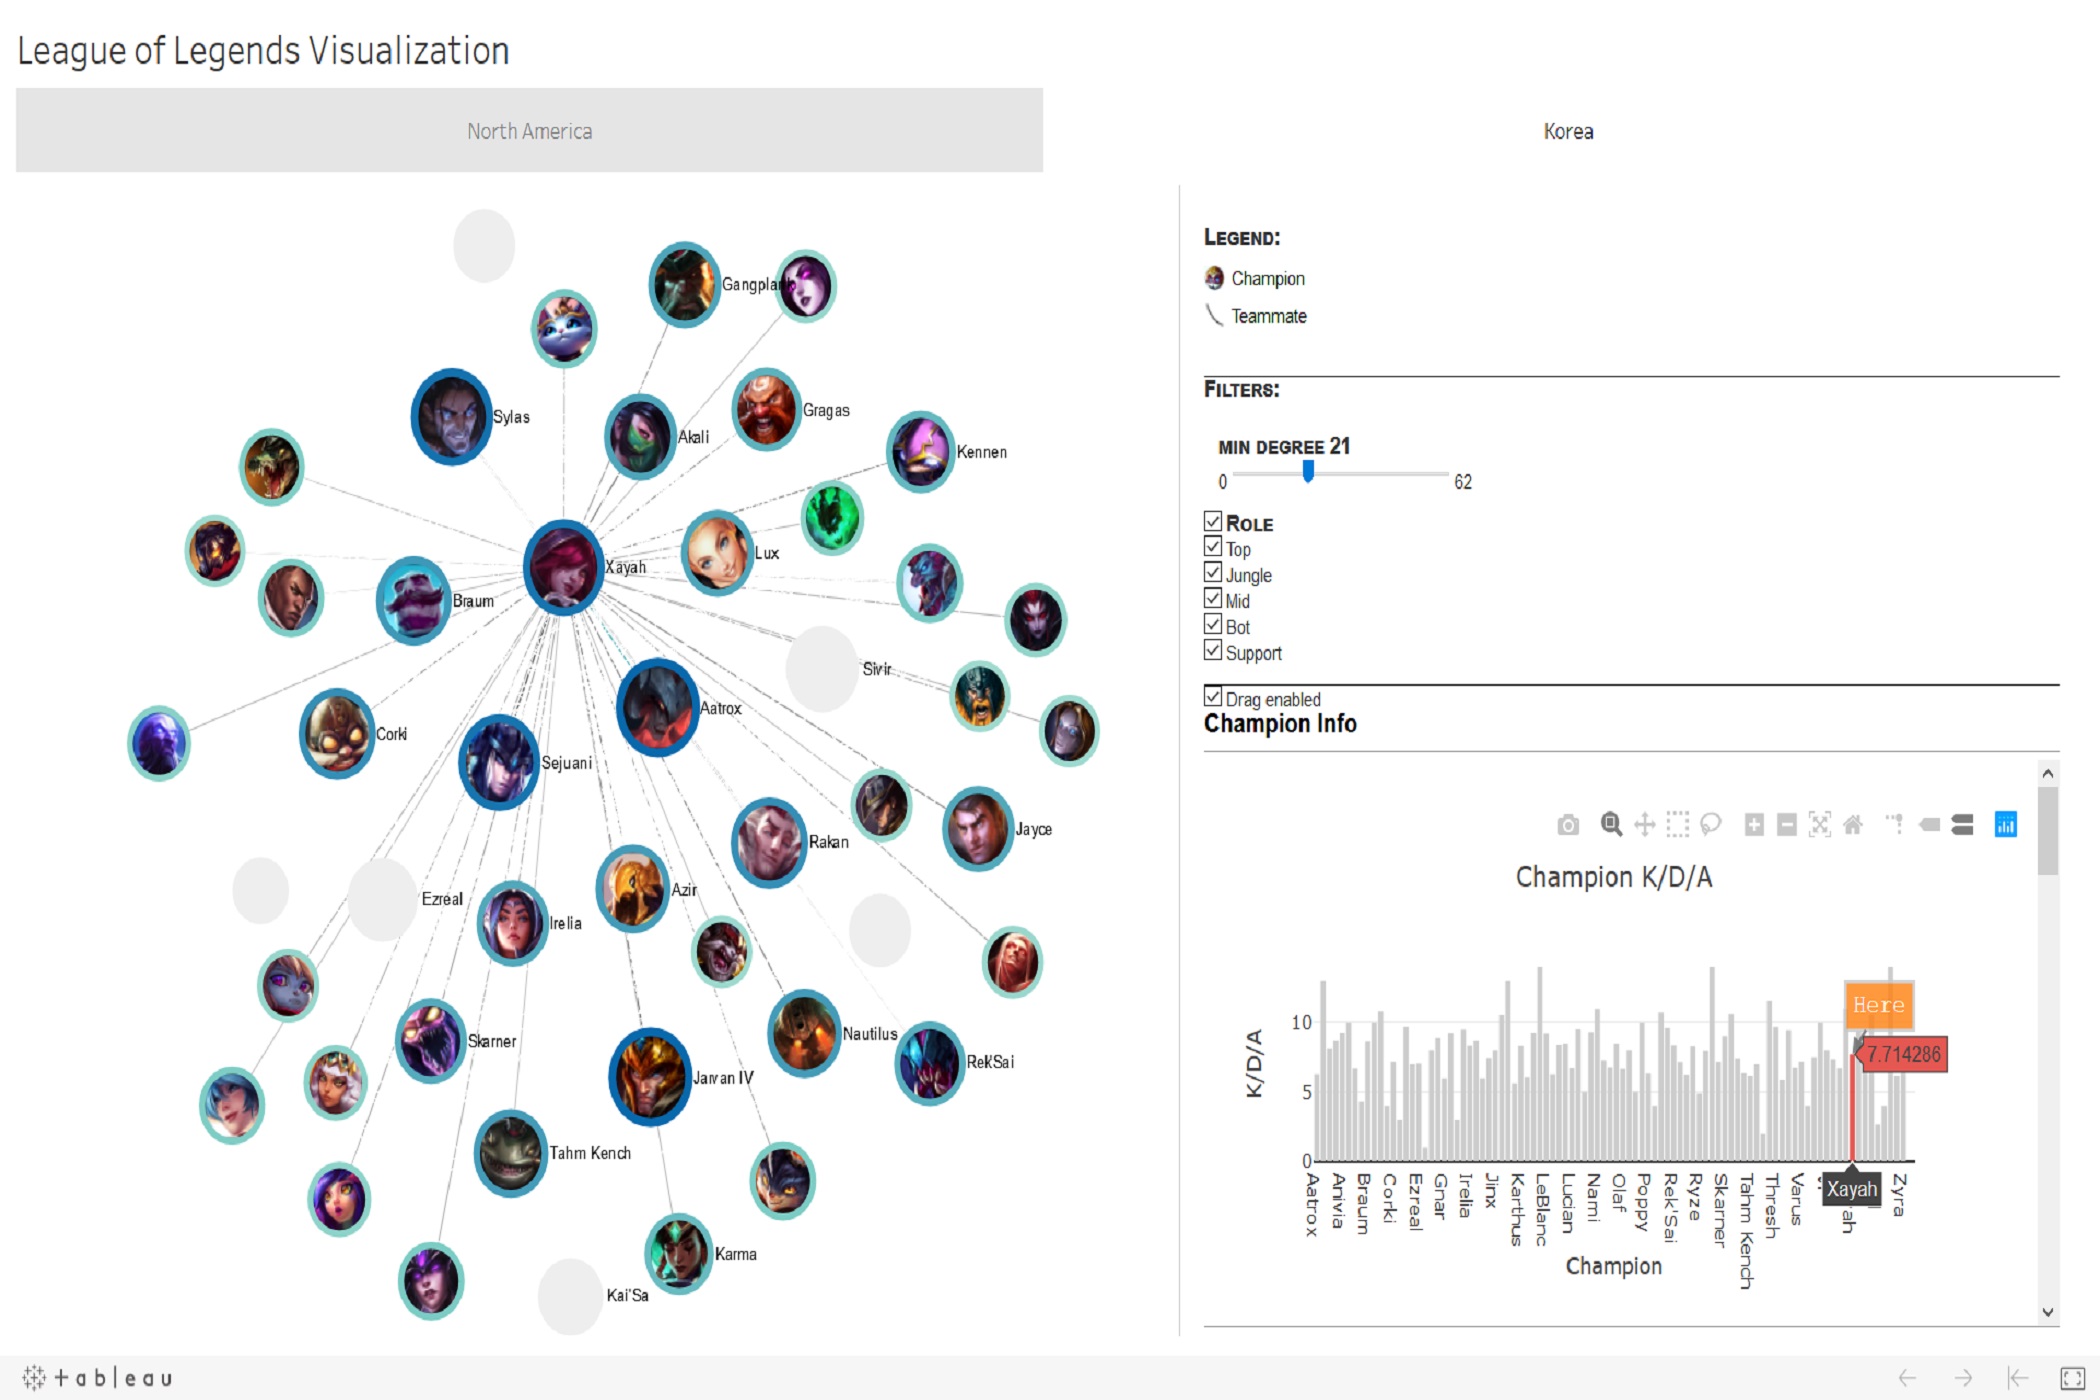This screenshot has height=1400, width=2100.
Task: Click the Xayah label on chart x-axis
Action: point(1852,1189)
